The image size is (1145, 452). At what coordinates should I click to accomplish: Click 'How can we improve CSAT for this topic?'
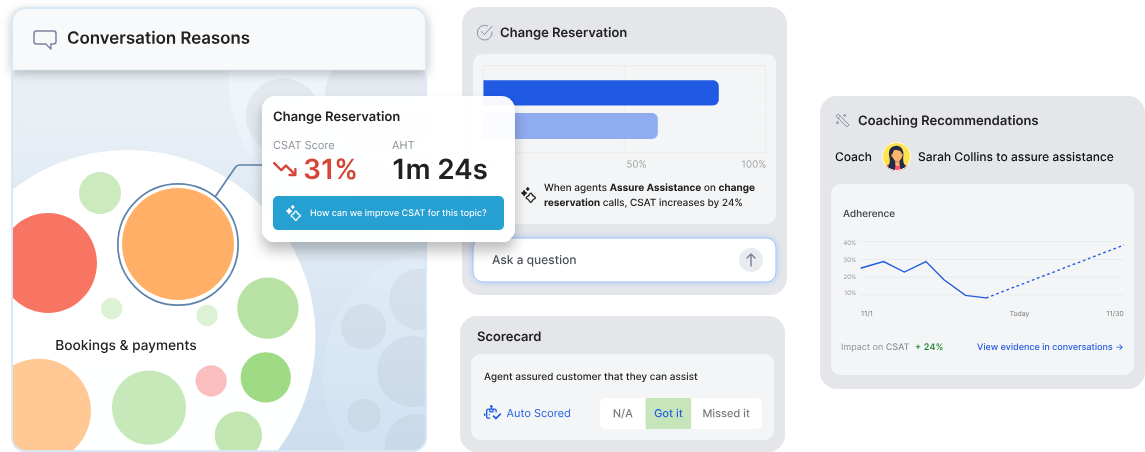pyautogui.click(x=388, y=213)
